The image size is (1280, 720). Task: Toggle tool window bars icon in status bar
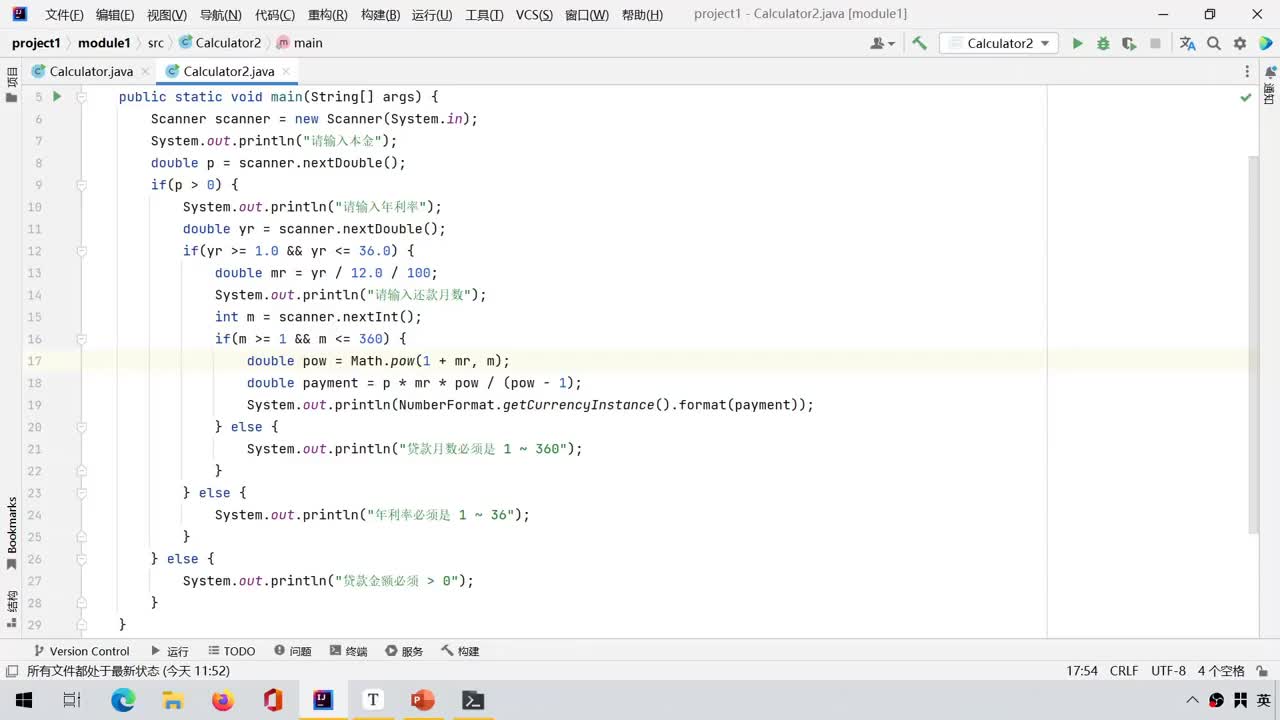[11, 671]
